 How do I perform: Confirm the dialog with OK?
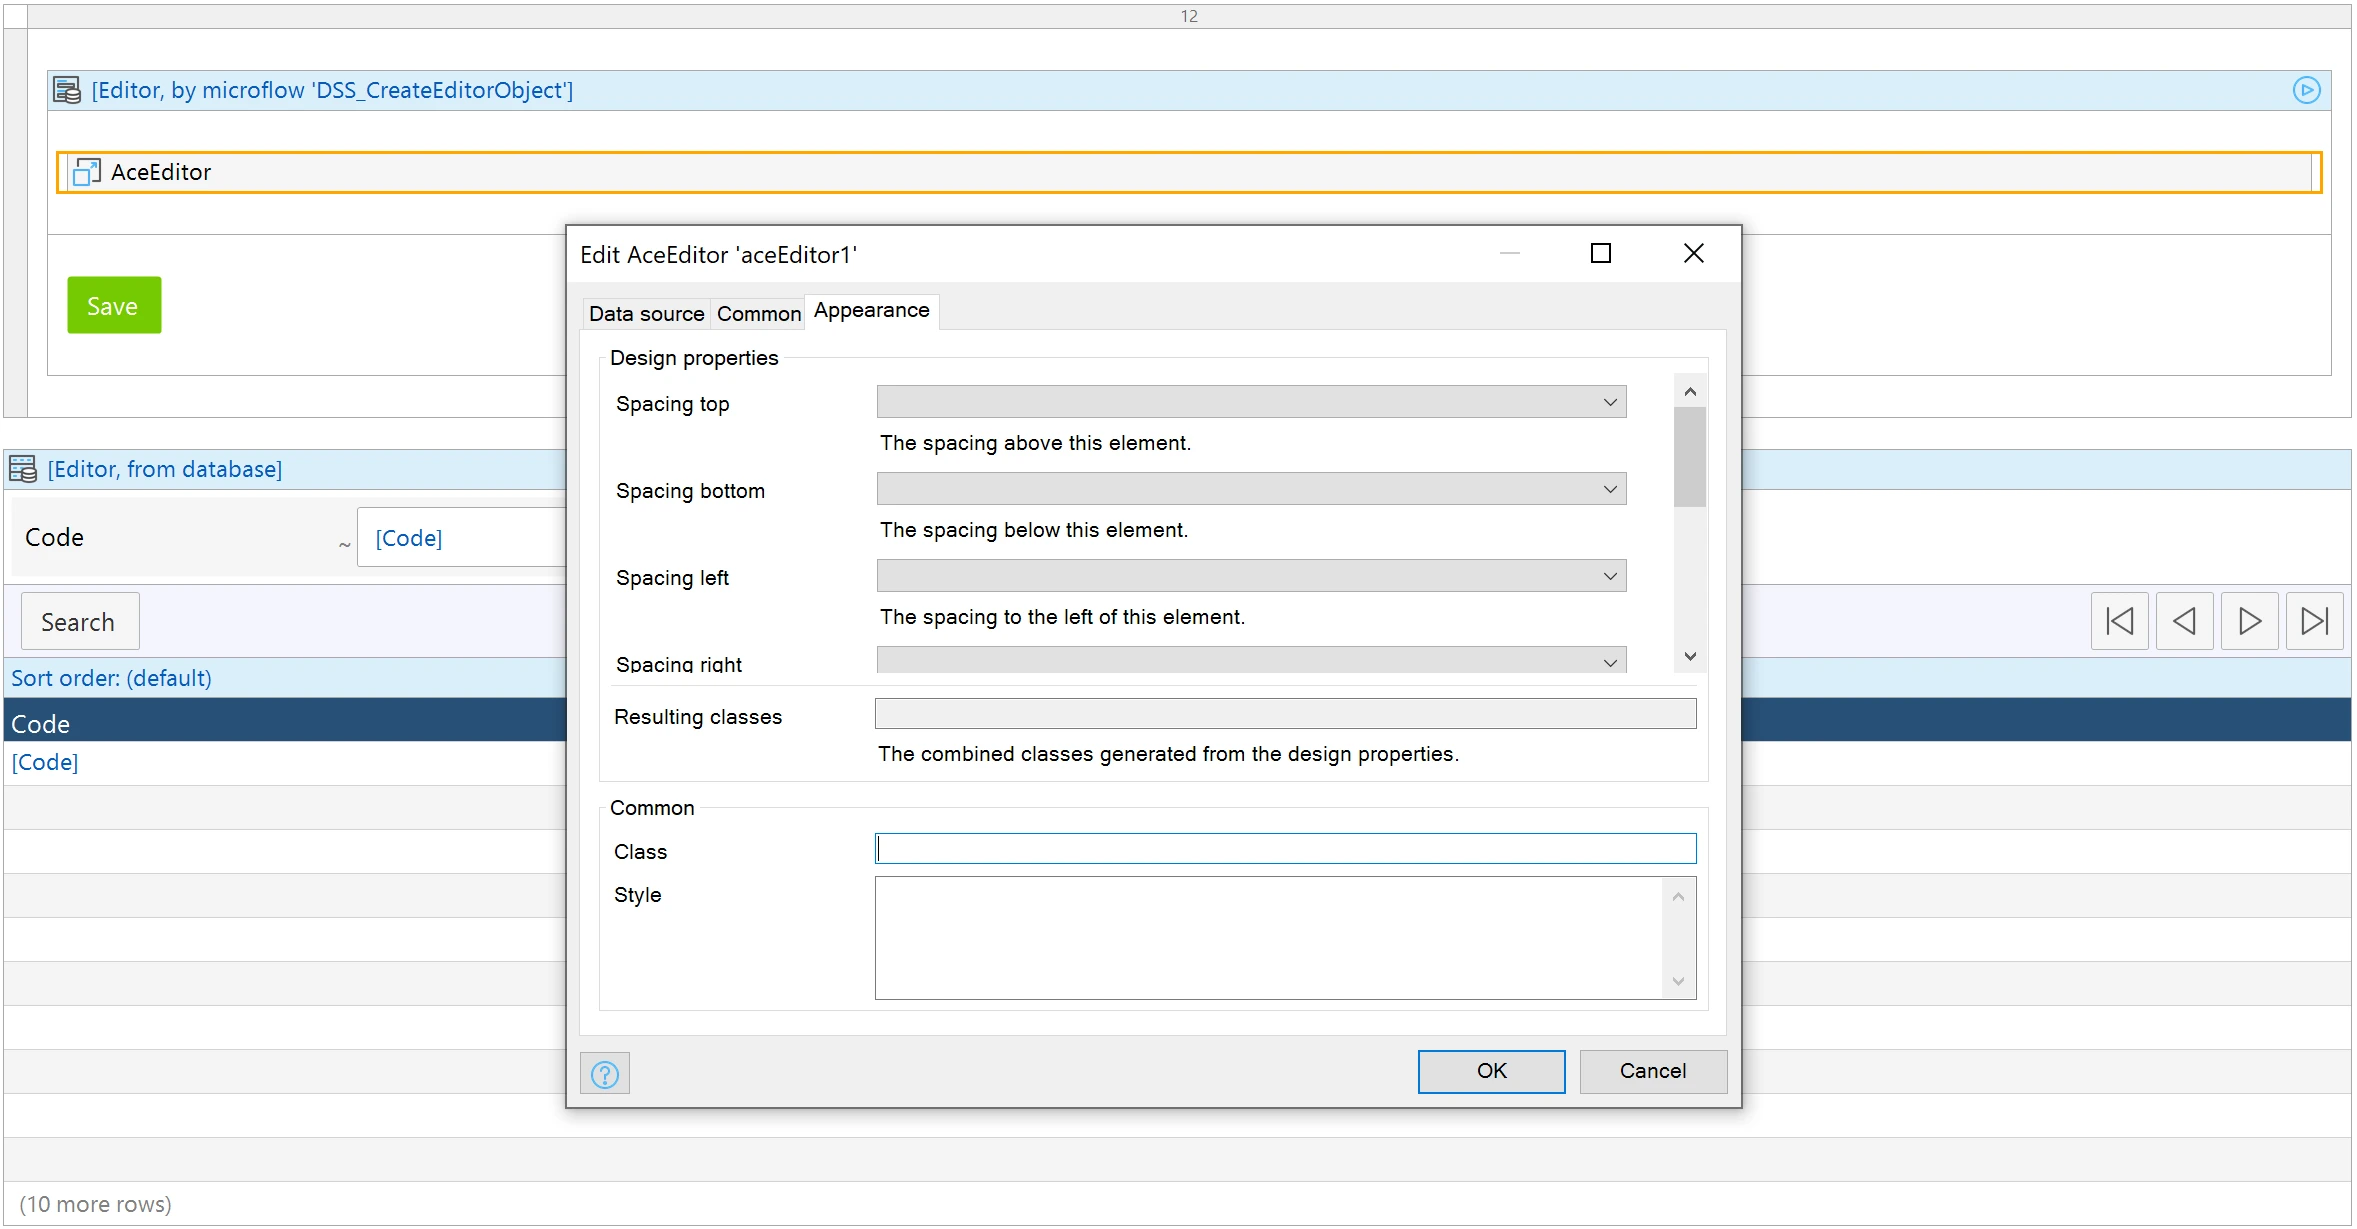tap(1491, 1071)
